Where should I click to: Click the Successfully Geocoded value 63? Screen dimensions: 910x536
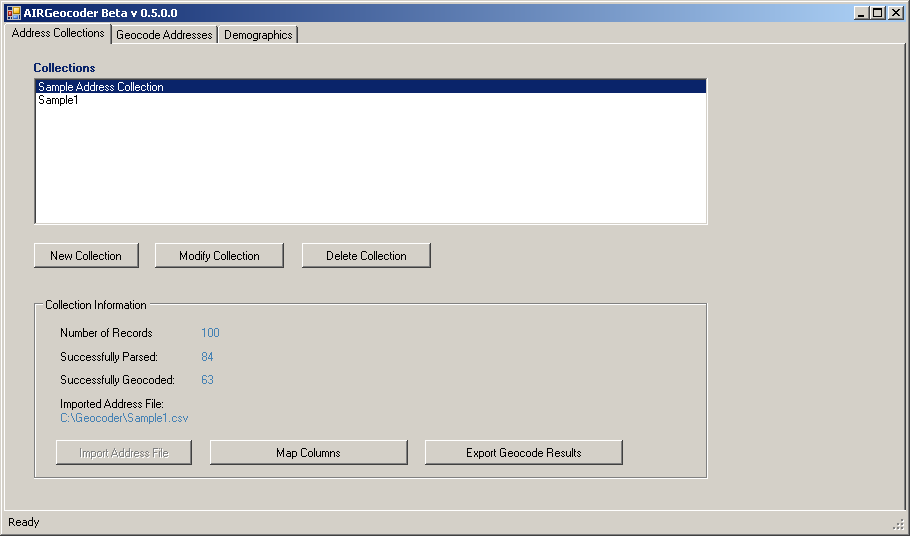pos(207,379)
